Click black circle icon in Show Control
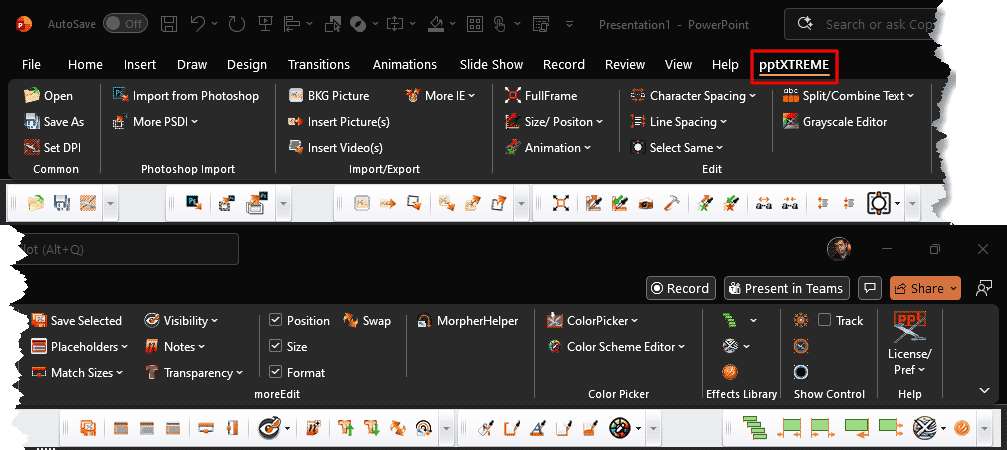1007x450 pixels. pyautogui.click(x=801, y=371)
